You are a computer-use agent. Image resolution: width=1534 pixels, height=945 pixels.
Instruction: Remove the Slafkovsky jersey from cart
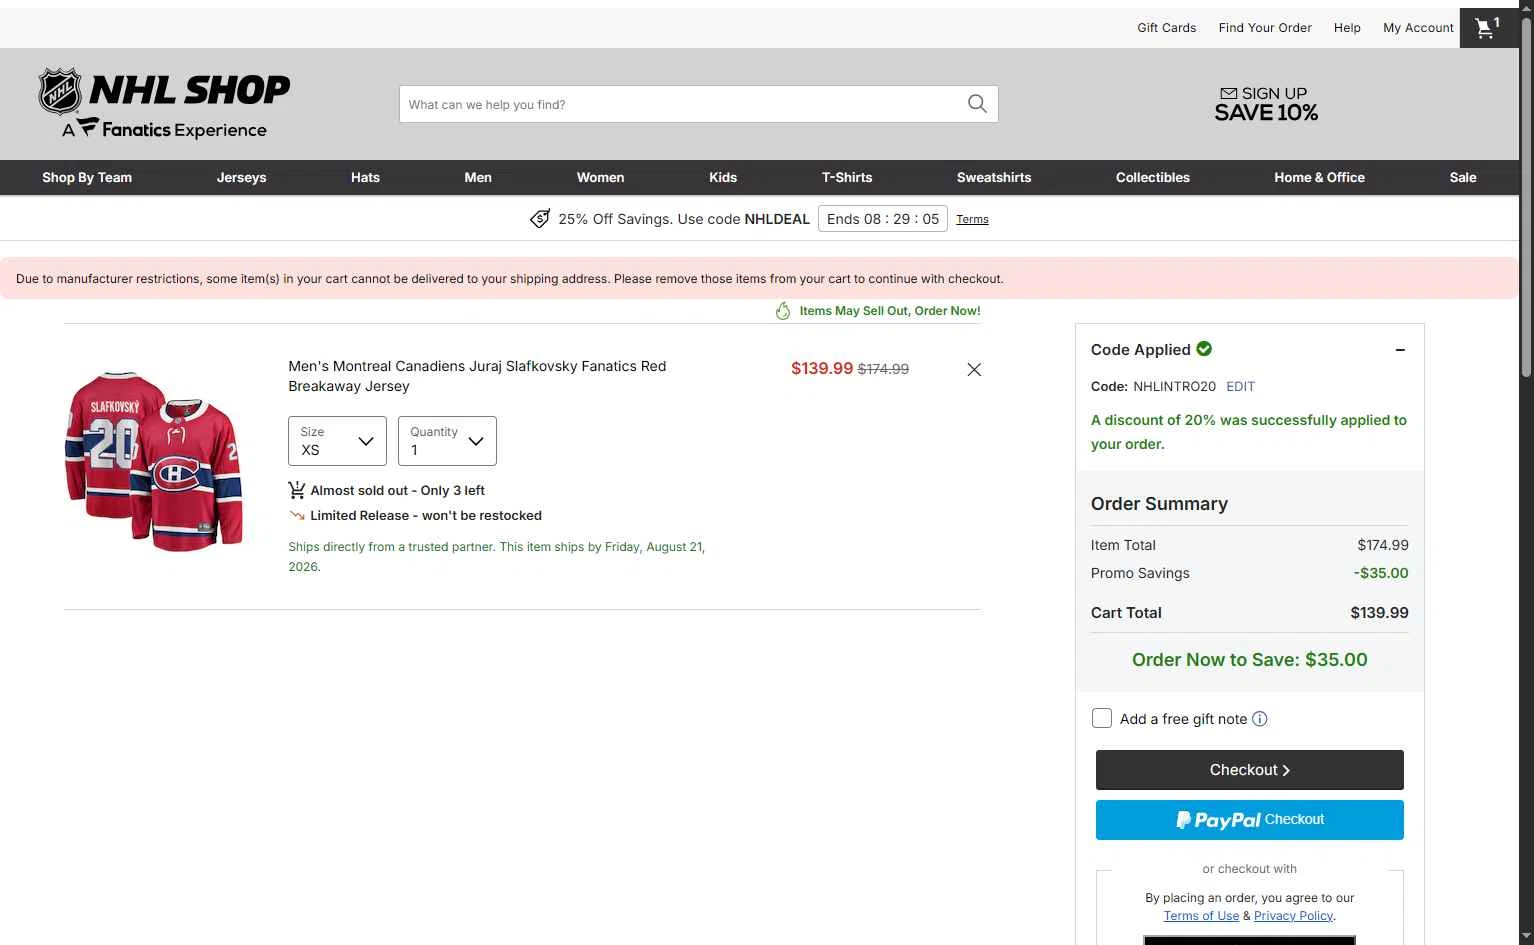(974, 369)
